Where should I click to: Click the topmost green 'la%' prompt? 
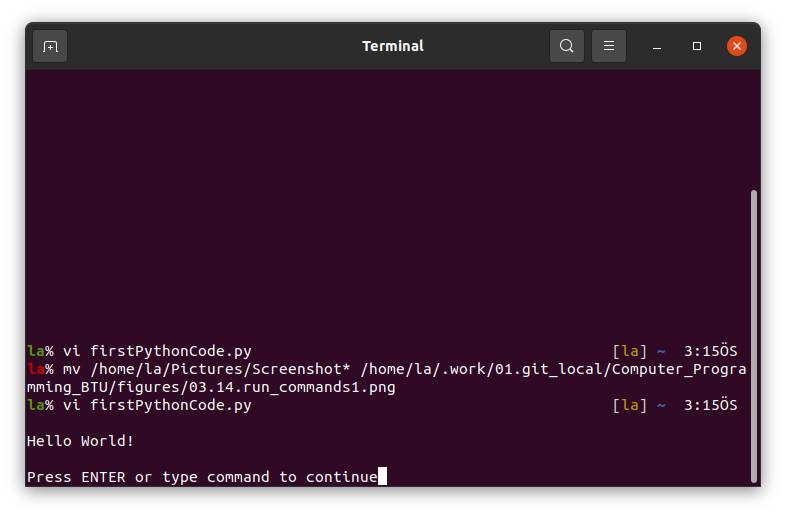click(x=40, y=351)
